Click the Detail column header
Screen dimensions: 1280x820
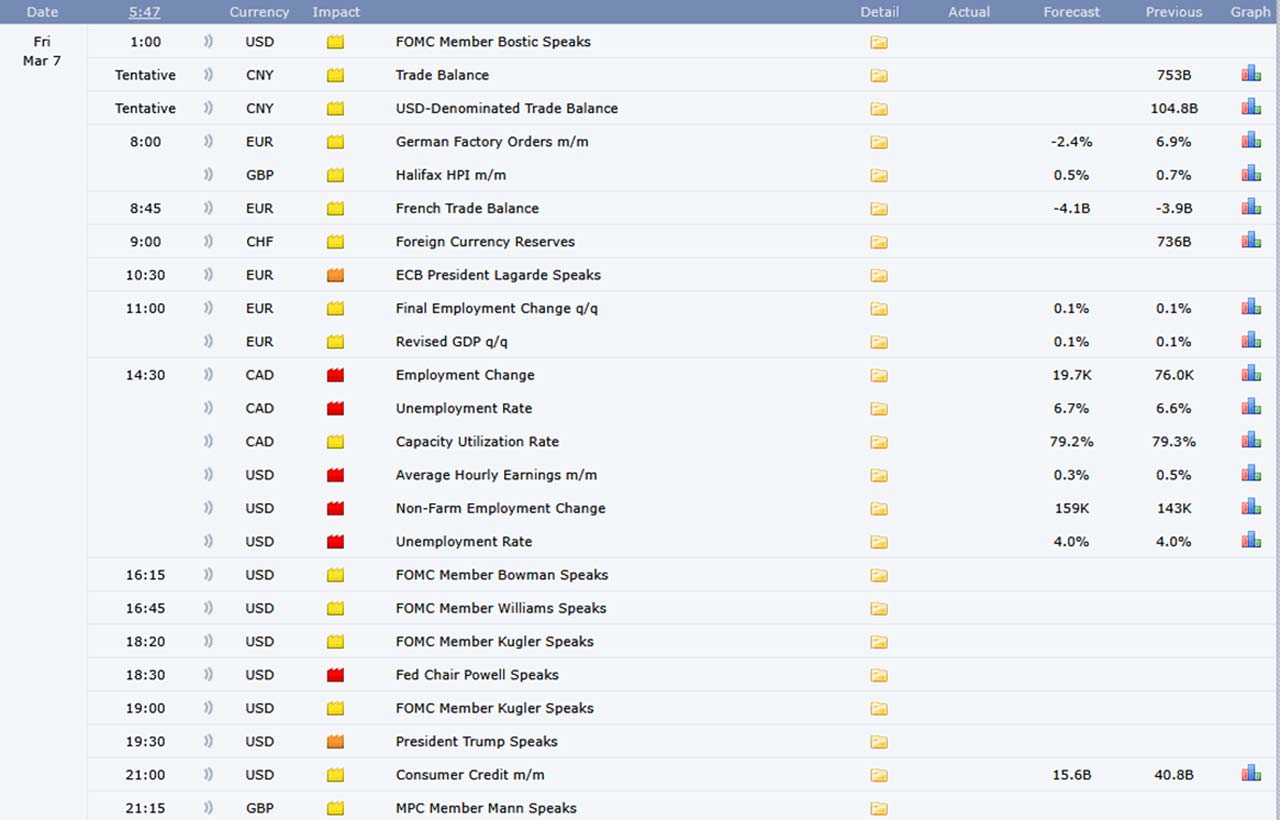point(879,12)
